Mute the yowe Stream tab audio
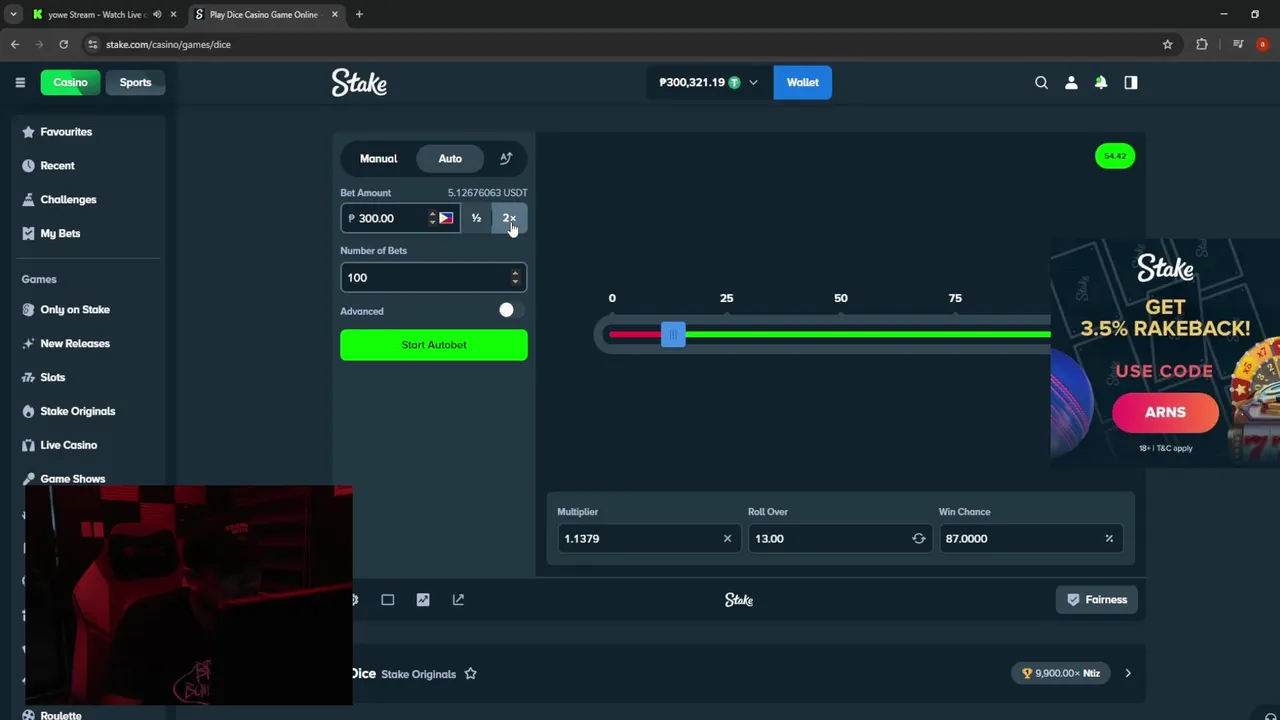The height and width of the screenshot is (720, 1280). point(157,14)
